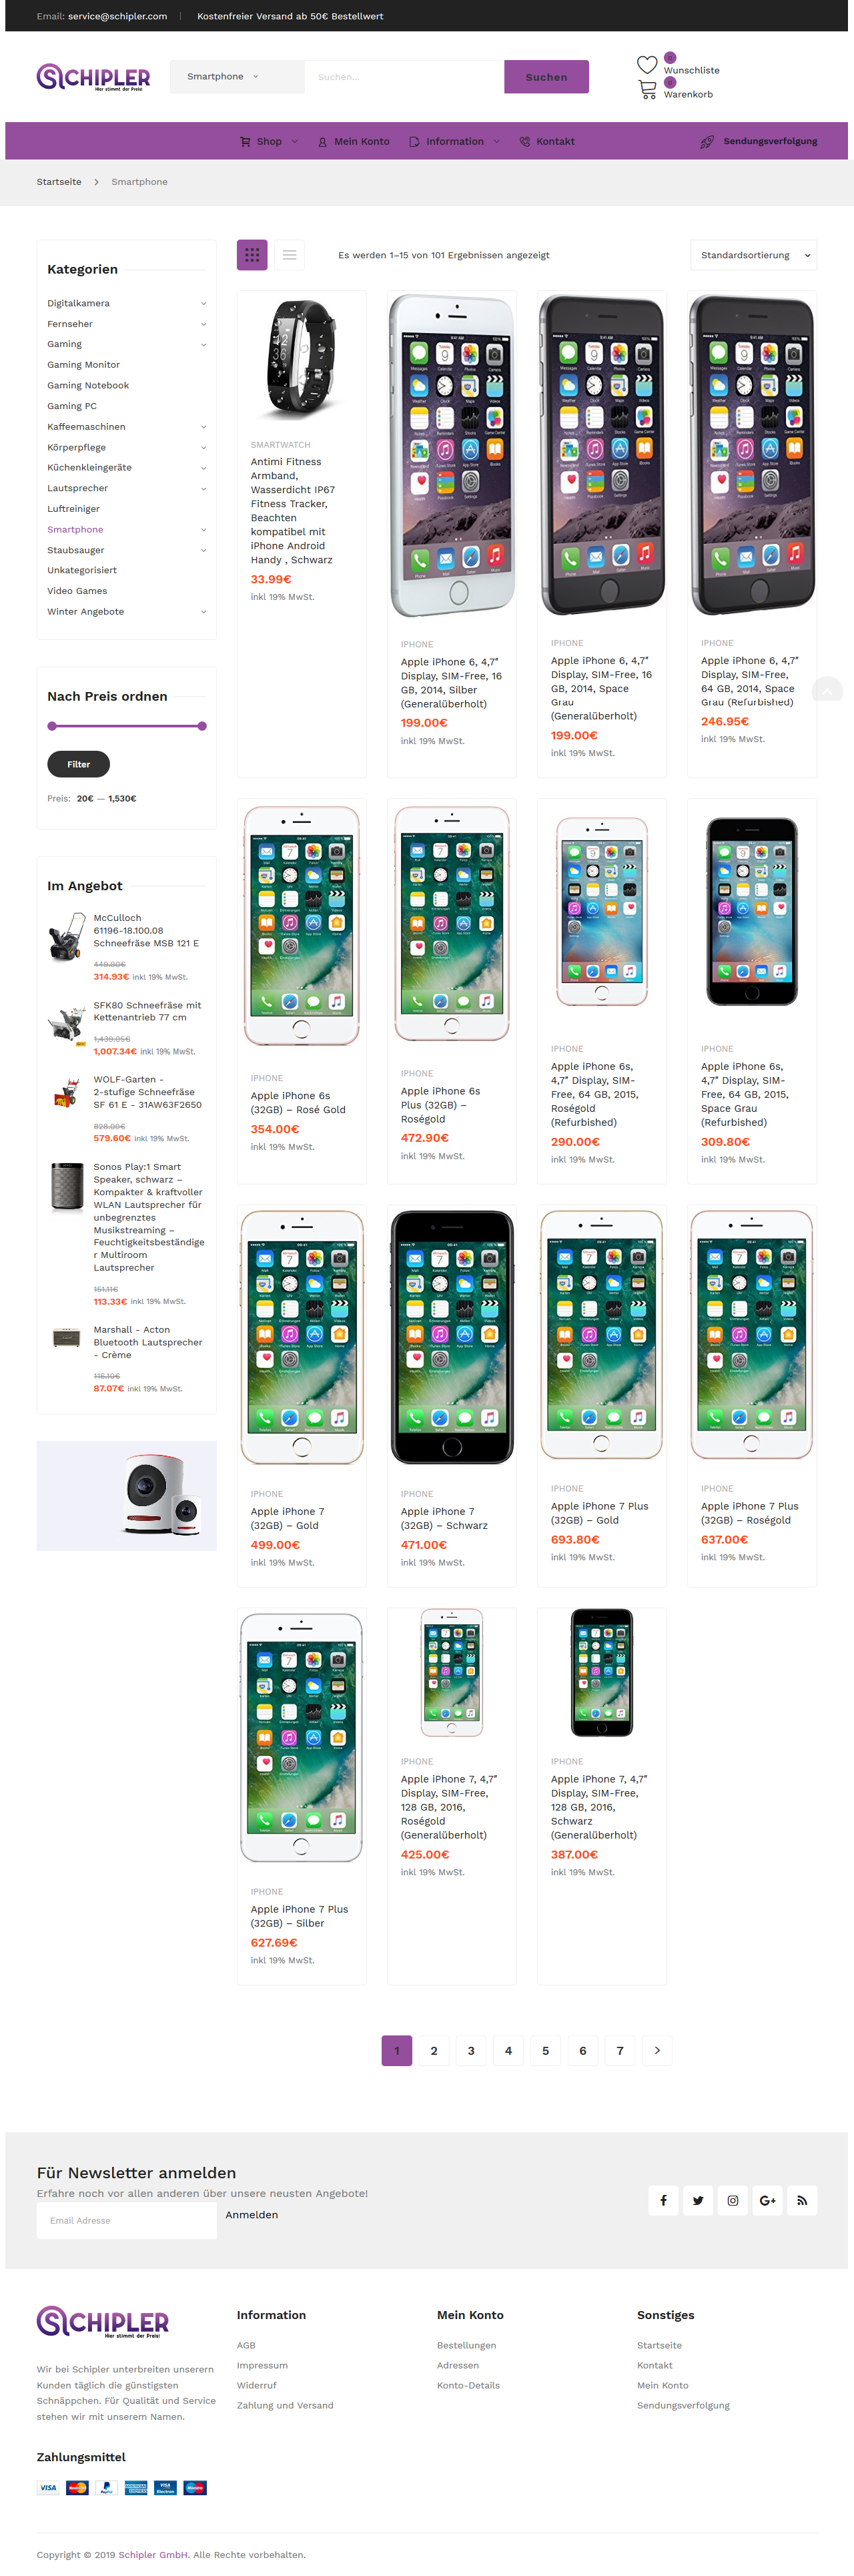Image resolution: width=854 pixels, height=2576 pixels.
Task: Open the Smartphone search category dropdown
Action: tap(237, 77)
